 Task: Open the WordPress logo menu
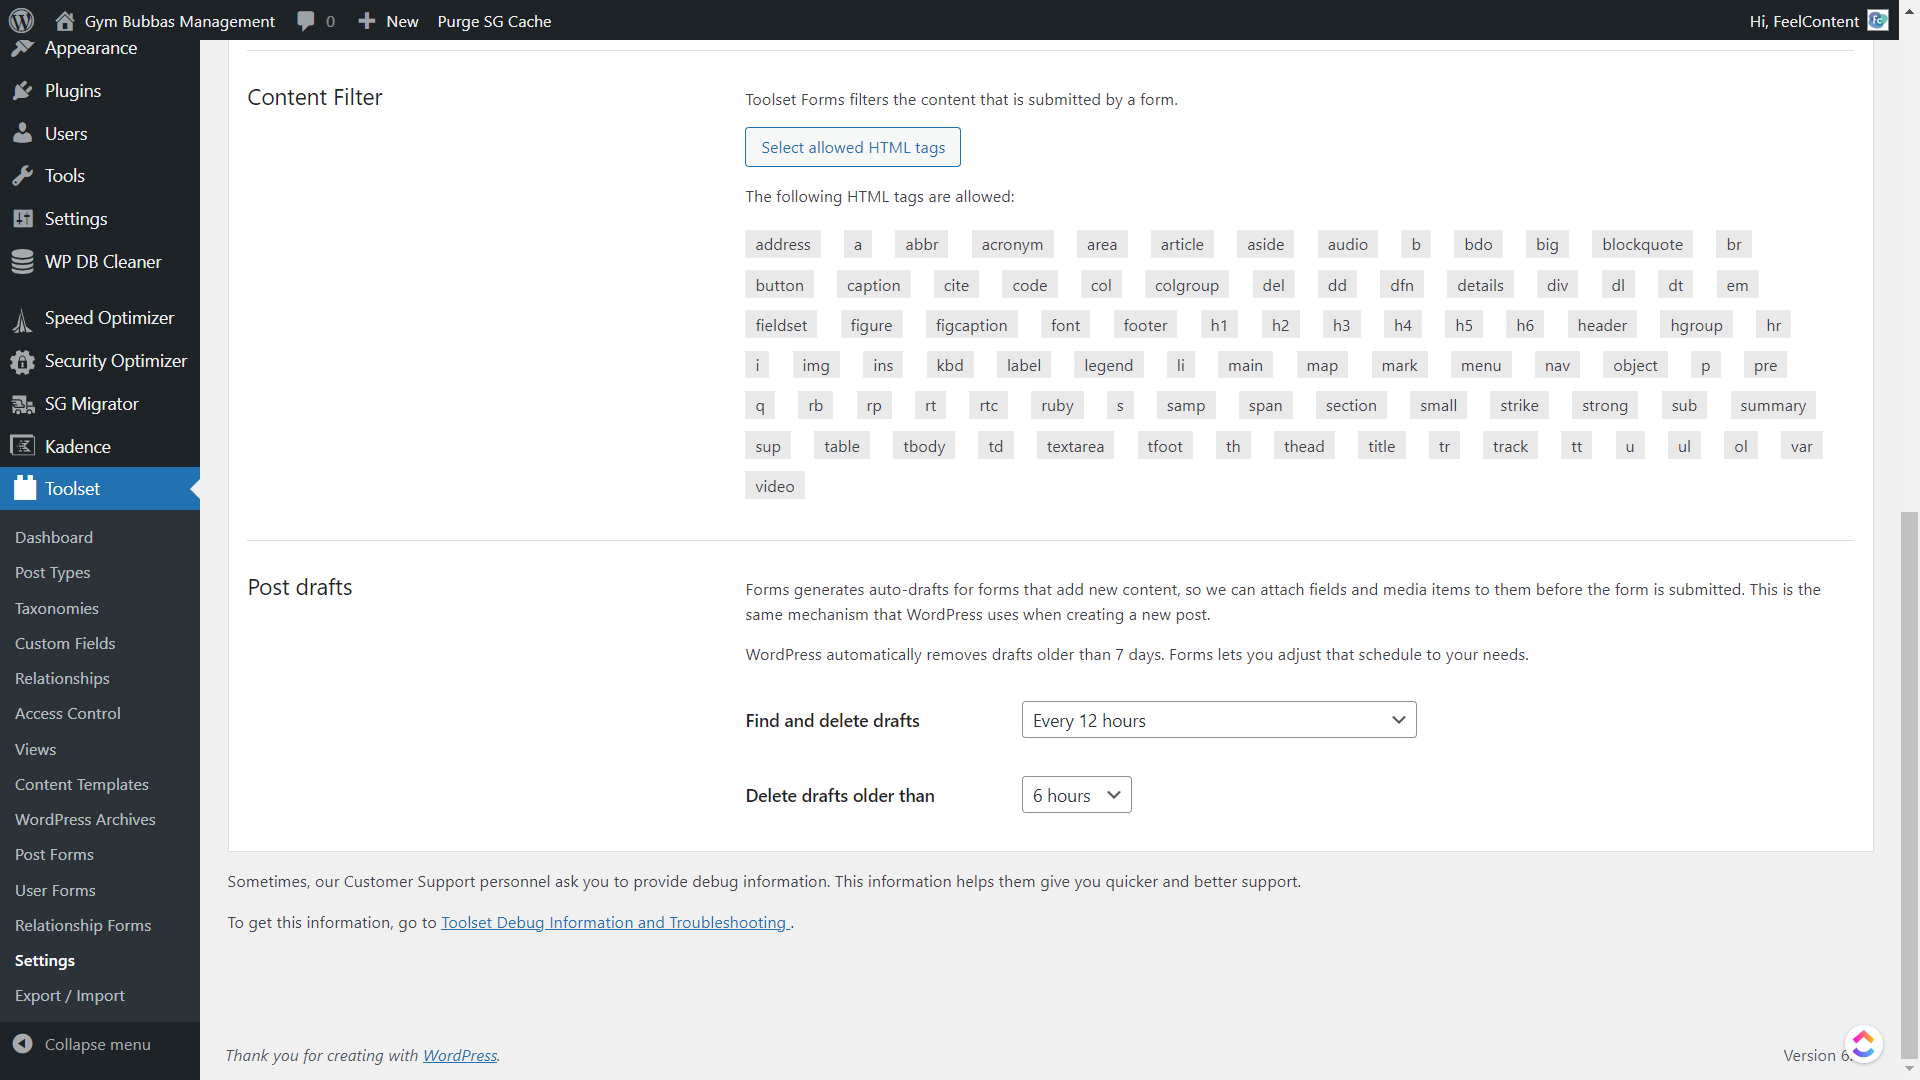click(x=21, y=20)
